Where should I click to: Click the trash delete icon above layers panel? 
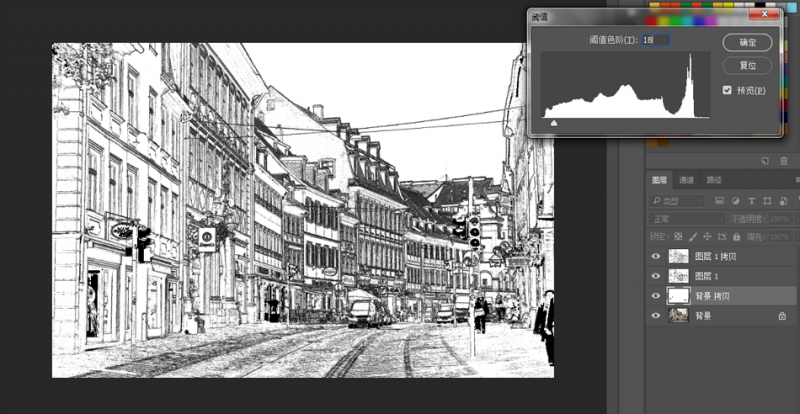click(784, 160)
